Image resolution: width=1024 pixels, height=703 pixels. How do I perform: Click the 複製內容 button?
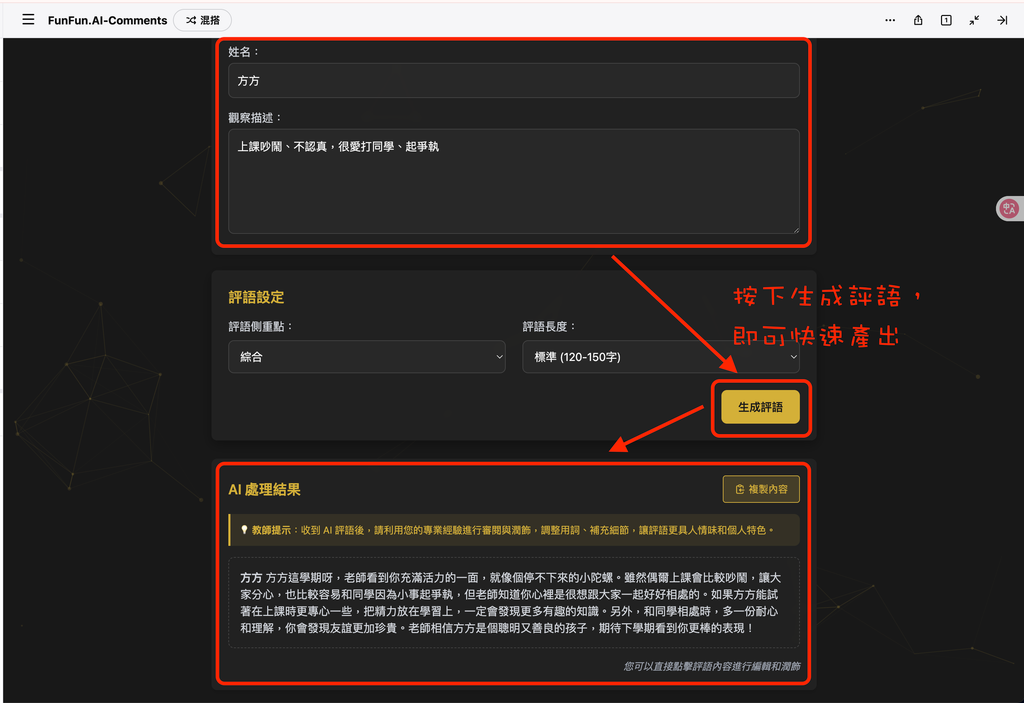point(763,489)
